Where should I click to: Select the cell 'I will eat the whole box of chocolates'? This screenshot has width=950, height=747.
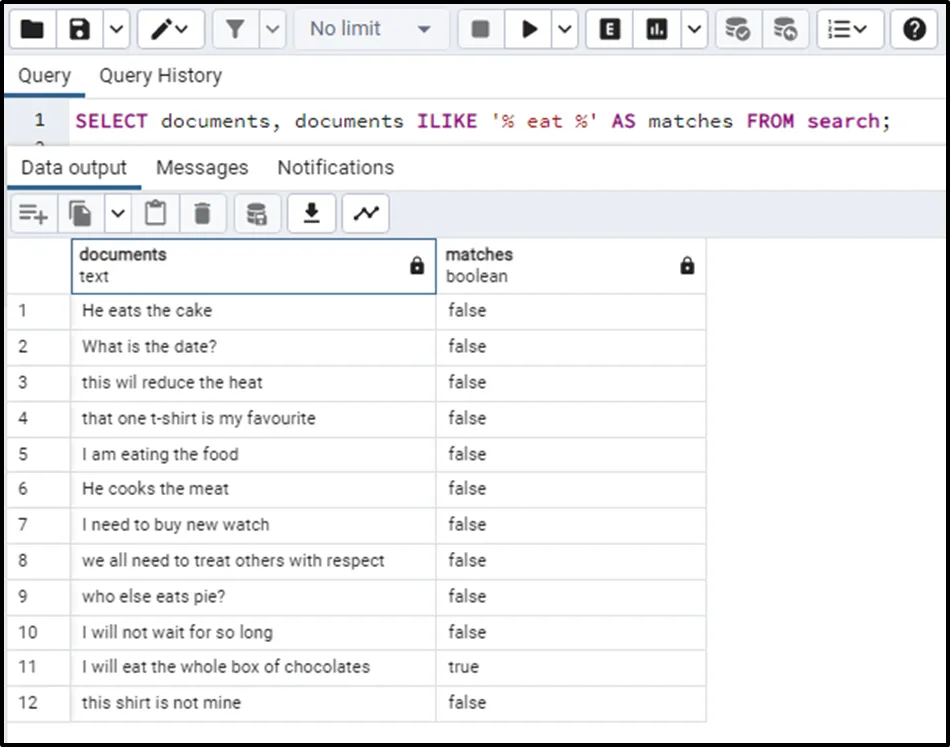pyautogui.click(x=226, y=667)
